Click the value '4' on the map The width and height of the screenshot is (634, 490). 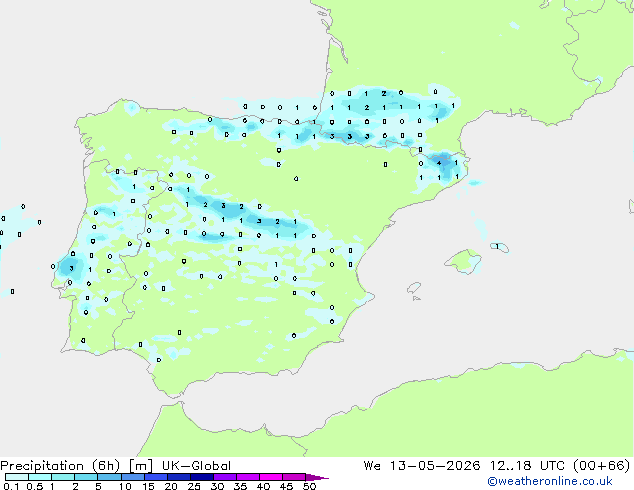pos(439,163)
